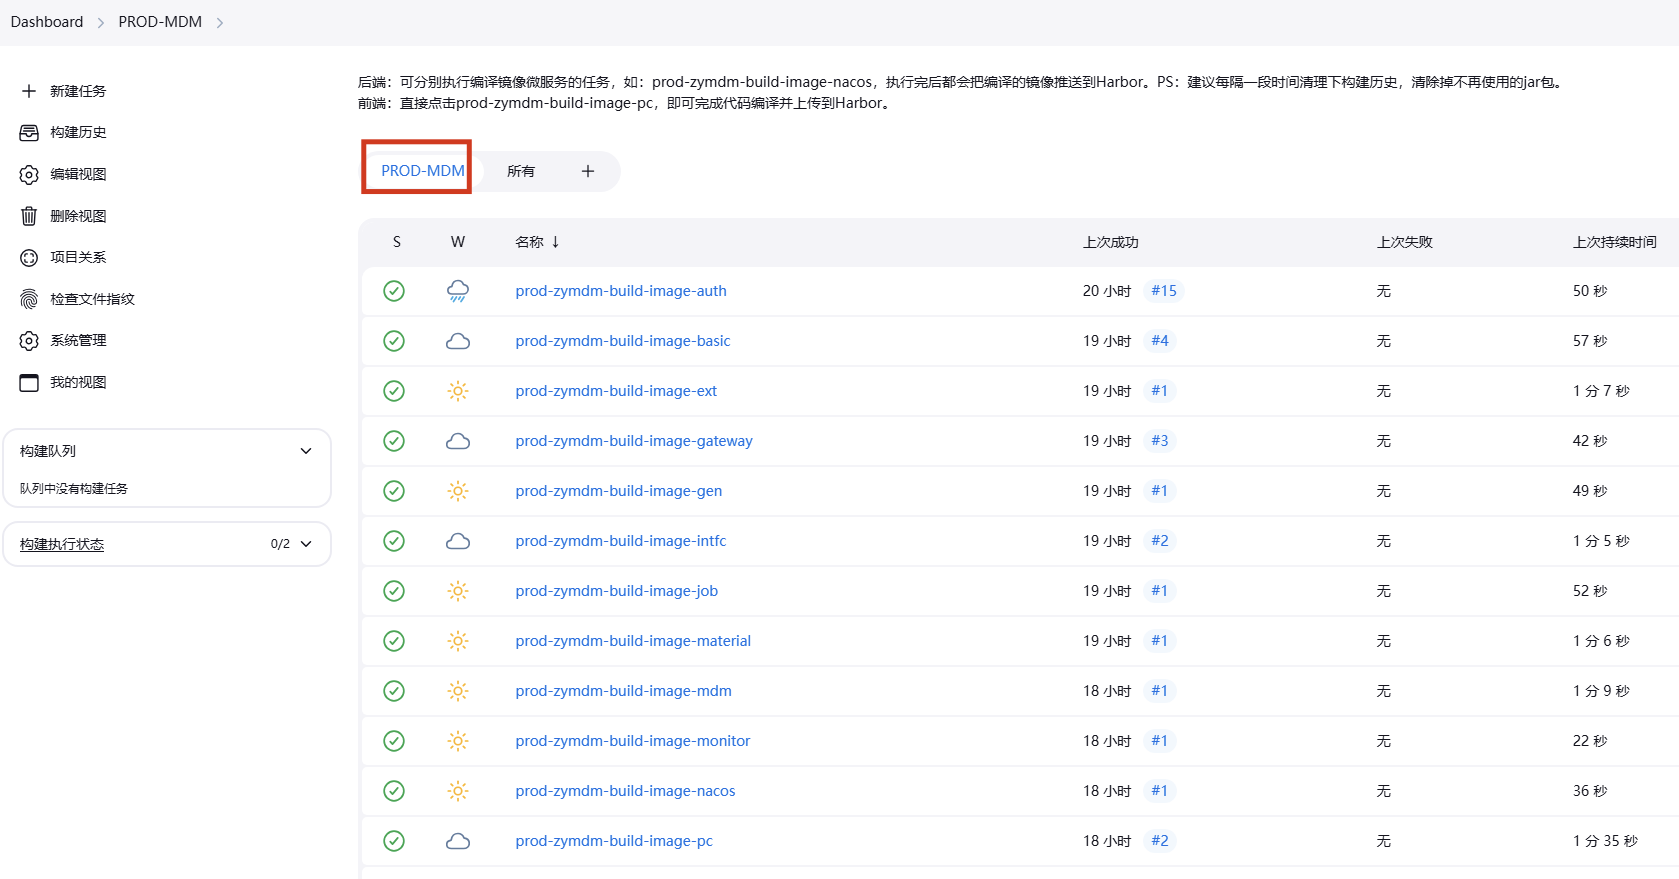Switch to the PROD-MDM view tab
The image size is (1679, 879).
pos(422,171)
